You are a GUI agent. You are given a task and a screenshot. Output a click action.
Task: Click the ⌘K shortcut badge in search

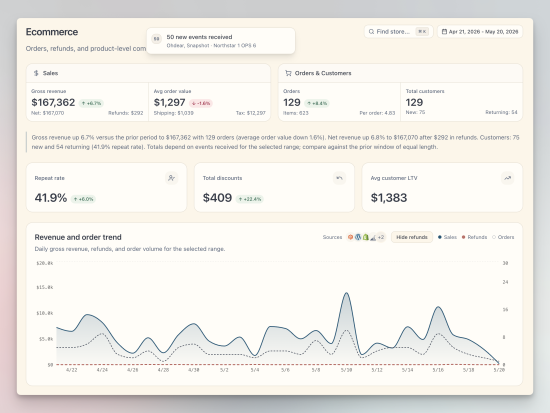tap(422, 32)
